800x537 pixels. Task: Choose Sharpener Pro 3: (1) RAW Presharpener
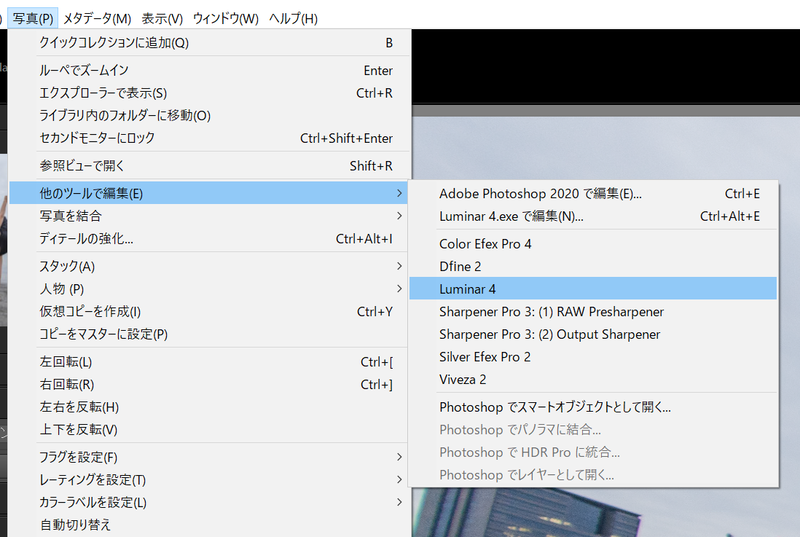tap(593, 312)
